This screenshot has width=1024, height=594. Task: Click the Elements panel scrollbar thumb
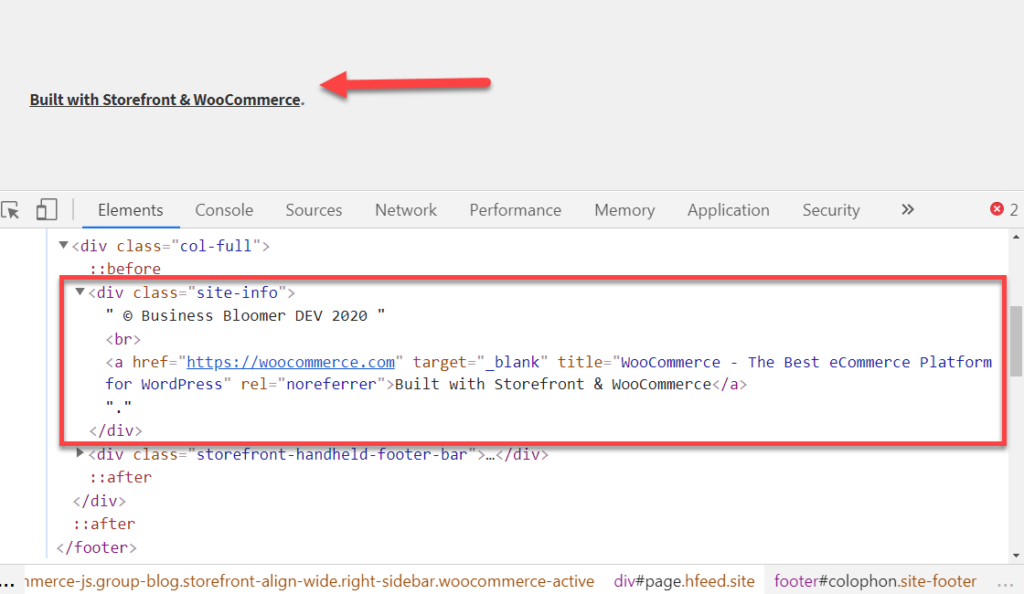[1016, 341]
